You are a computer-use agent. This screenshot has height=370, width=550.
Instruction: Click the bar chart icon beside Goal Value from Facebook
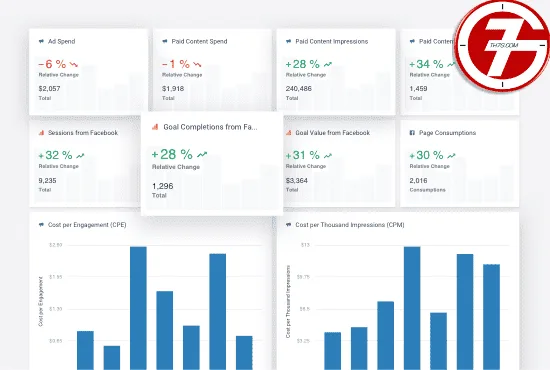coord(289,133)
